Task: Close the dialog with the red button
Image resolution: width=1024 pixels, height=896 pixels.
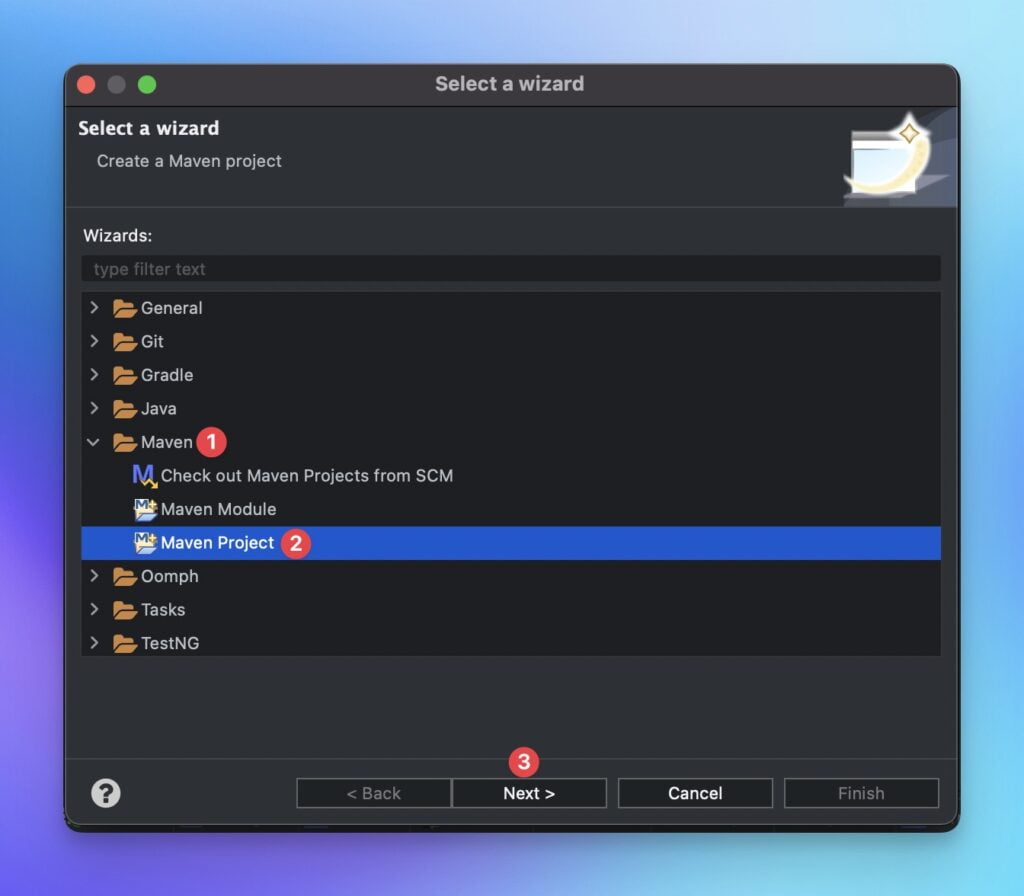Action: click(86, 84)
